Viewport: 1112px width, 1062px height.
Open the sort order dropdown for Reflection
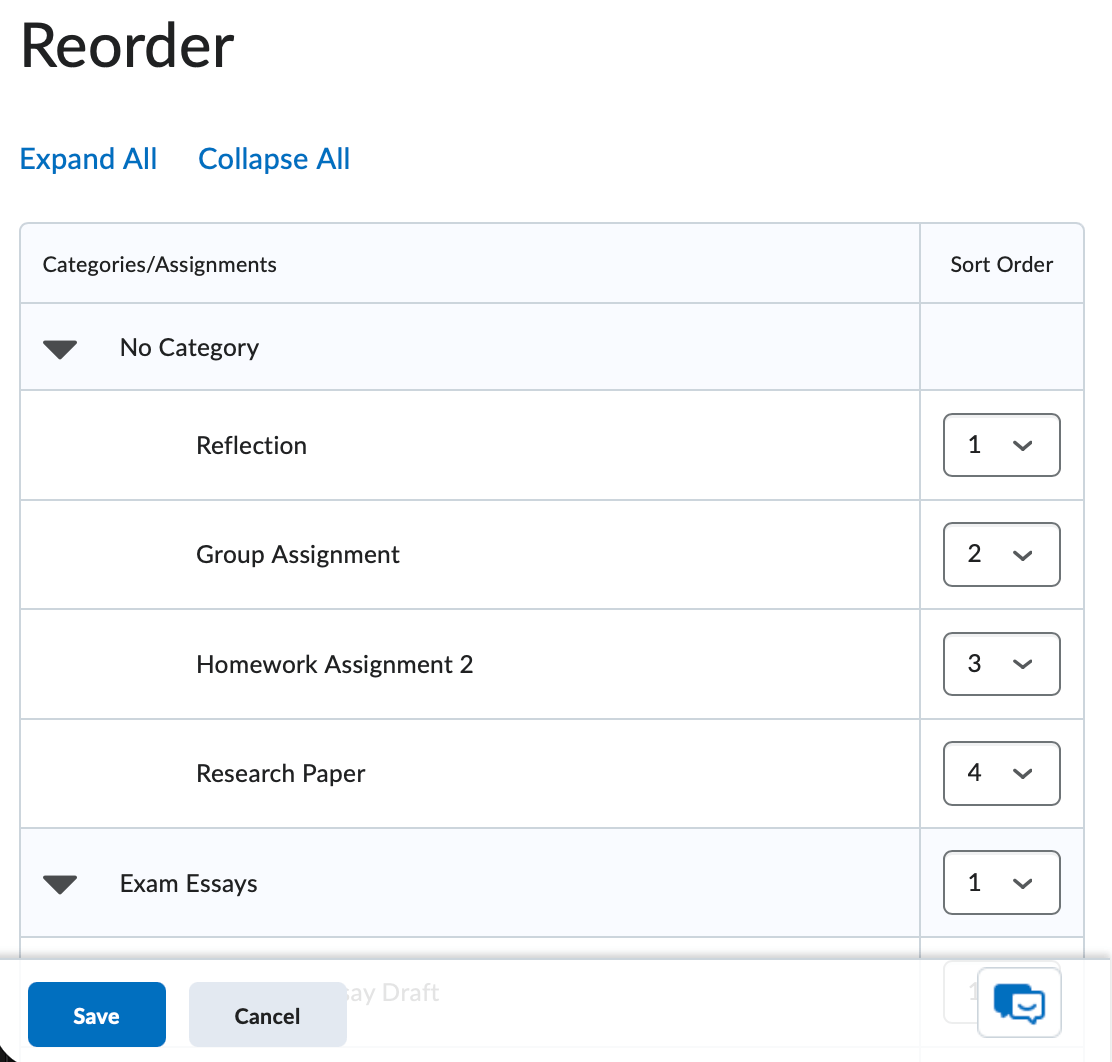pos(1001,445)
